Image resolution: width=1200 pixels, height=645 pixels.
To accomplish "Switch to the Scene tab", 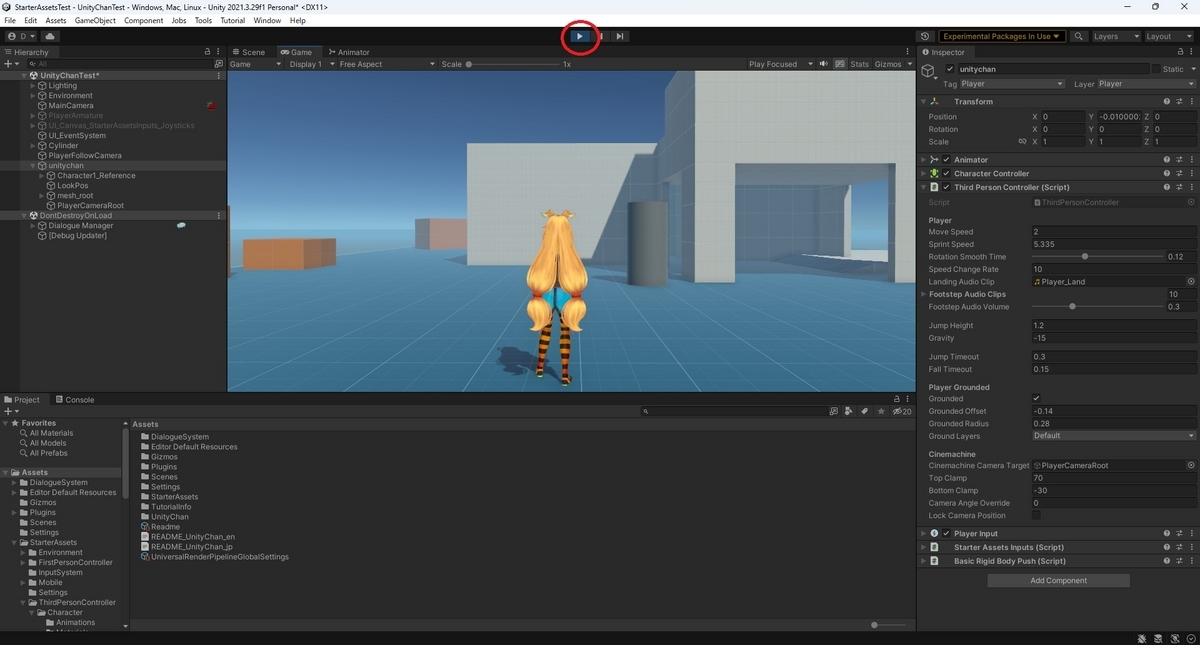I will (248, 52).
